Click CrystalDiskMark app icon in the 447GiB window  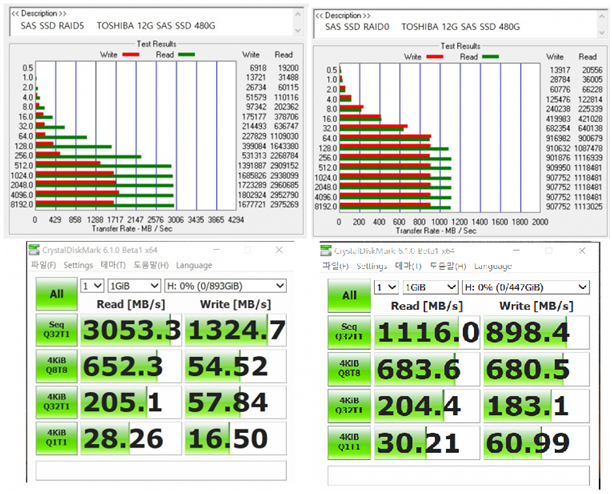pyautogui.click(x=326, y=251)
